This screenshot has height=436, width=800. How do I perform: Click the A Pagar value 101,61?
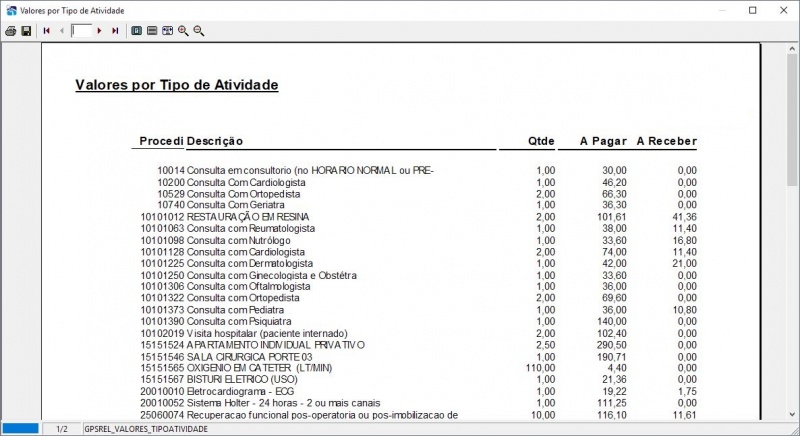612,217
